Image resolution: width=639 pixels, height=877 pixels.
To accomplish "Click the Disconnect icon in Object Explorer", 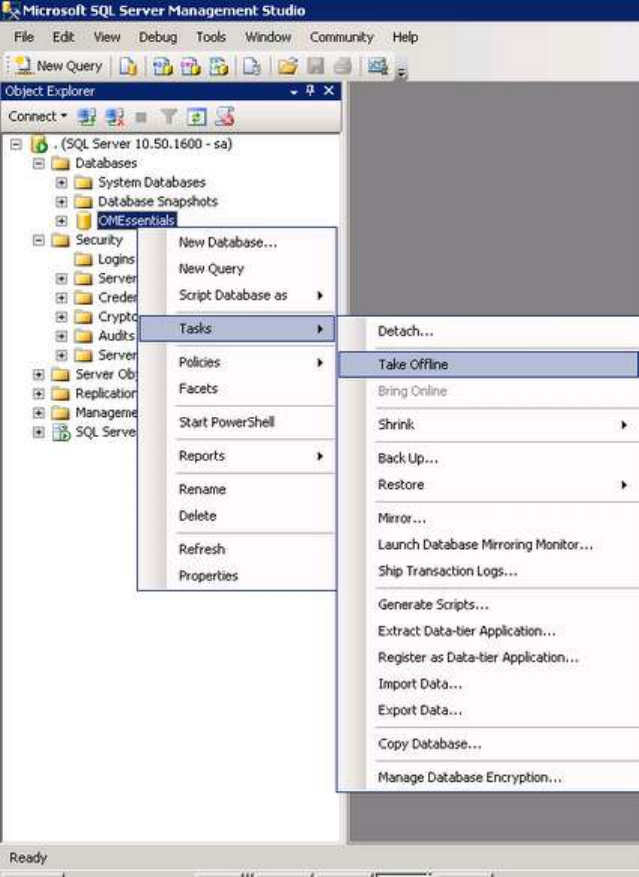I will pyautogui.click(x=115, y=117).
